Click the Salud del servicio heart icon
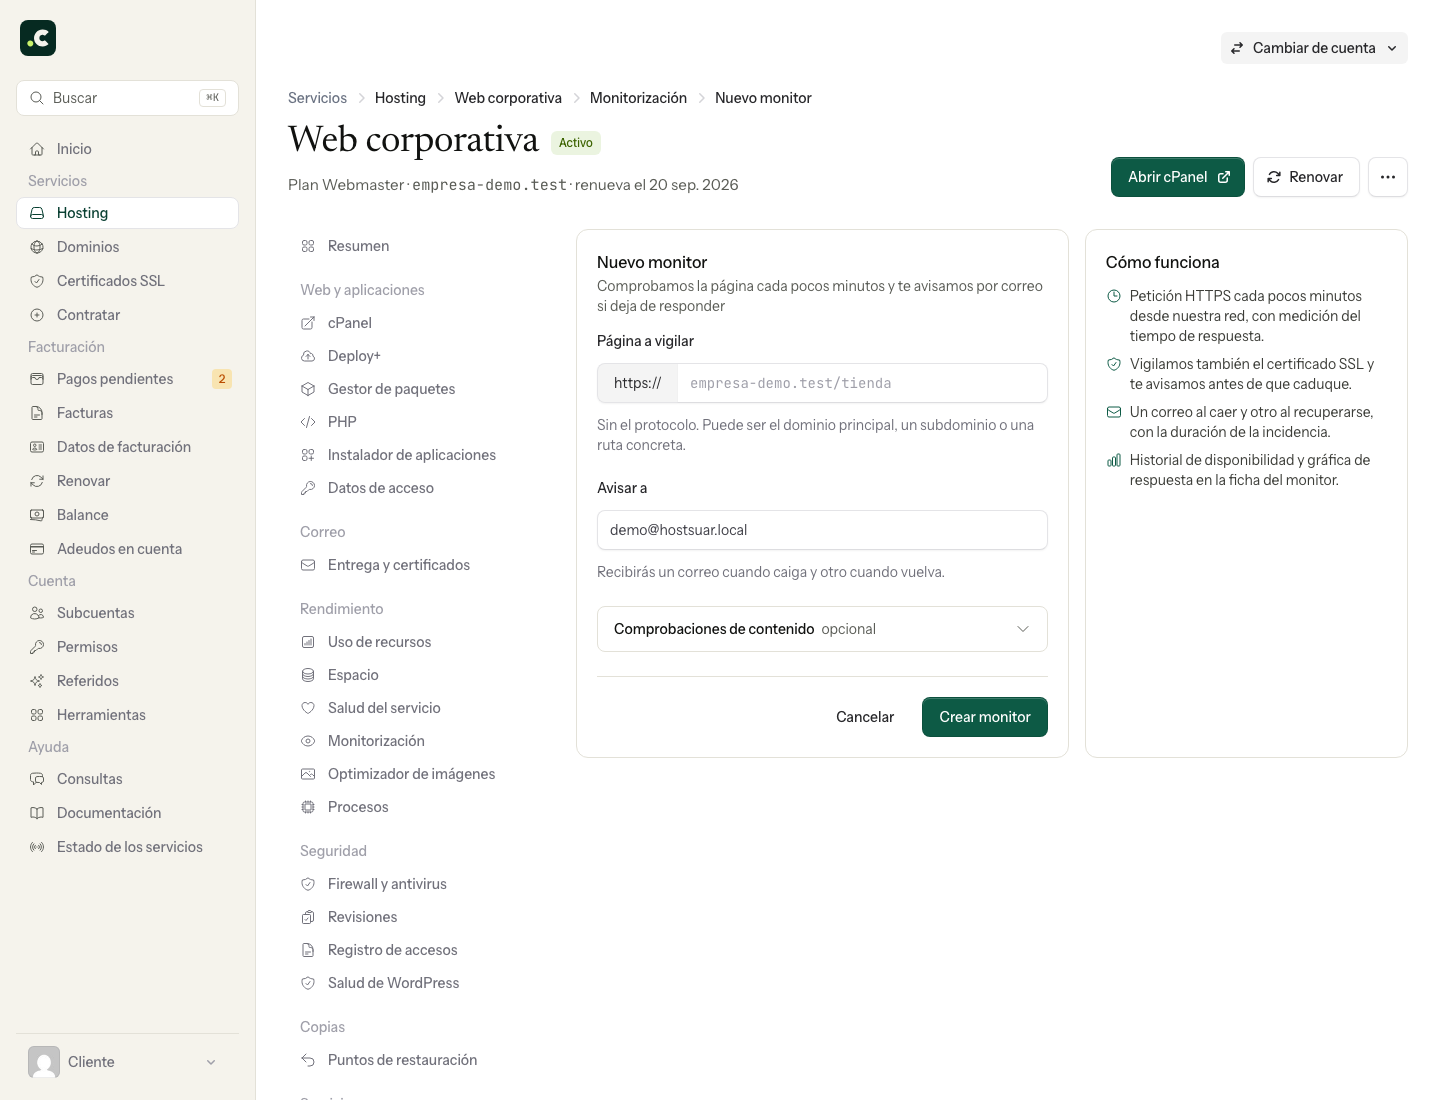The height and width of the screenshot is (1100, 1440). [x=308, y=708]
